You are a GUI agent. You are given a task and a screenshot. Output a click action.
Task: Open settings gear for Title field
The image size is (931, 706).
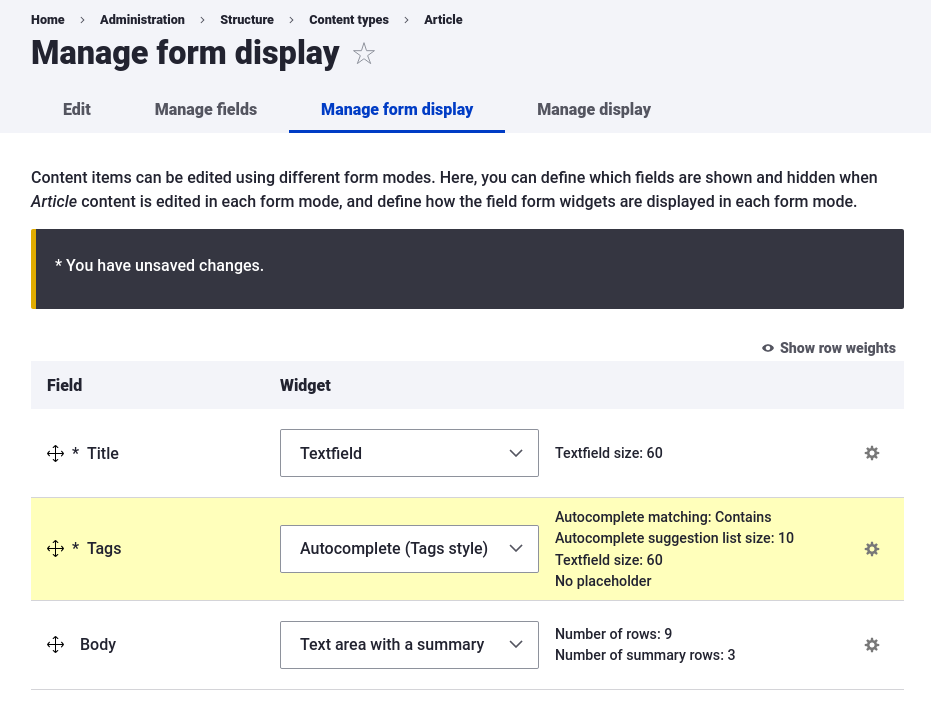871,453
